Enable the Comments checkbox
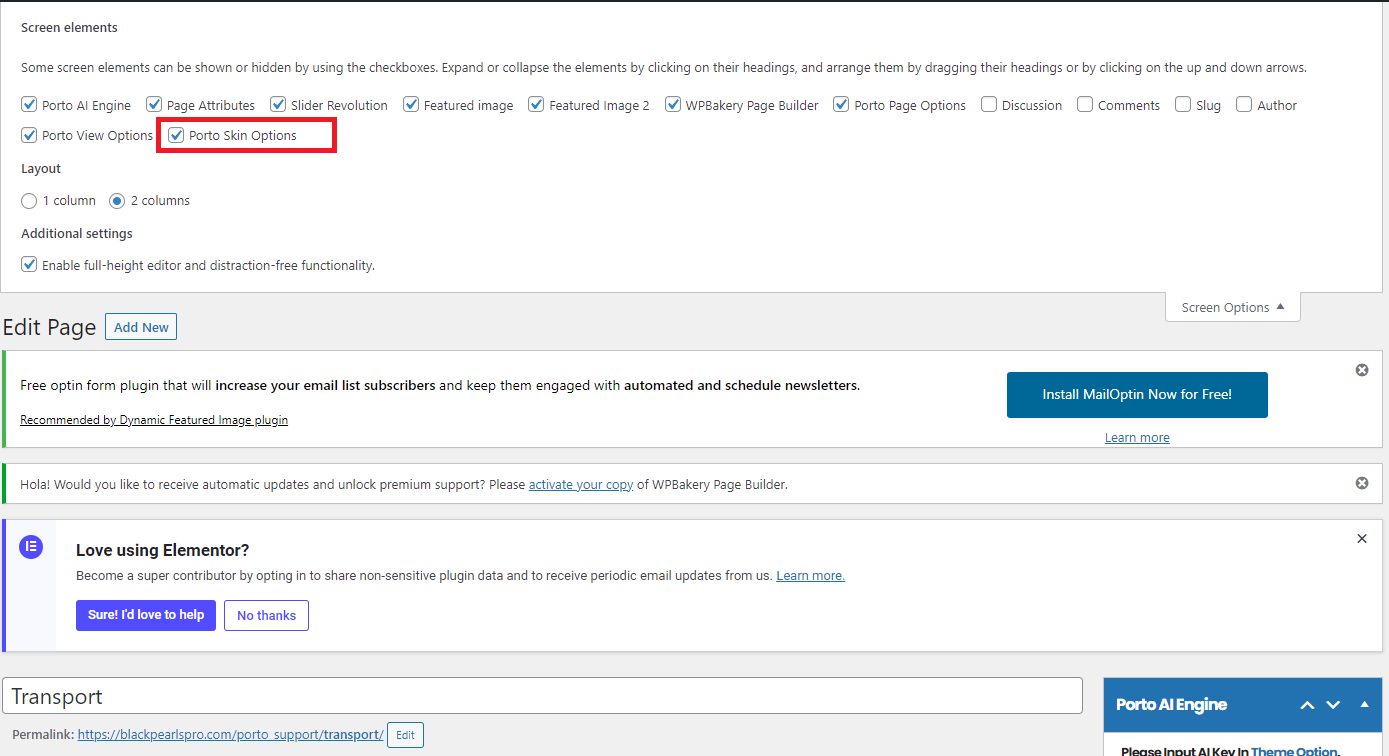1389x756 pixels. click(x=1085, y=104)
